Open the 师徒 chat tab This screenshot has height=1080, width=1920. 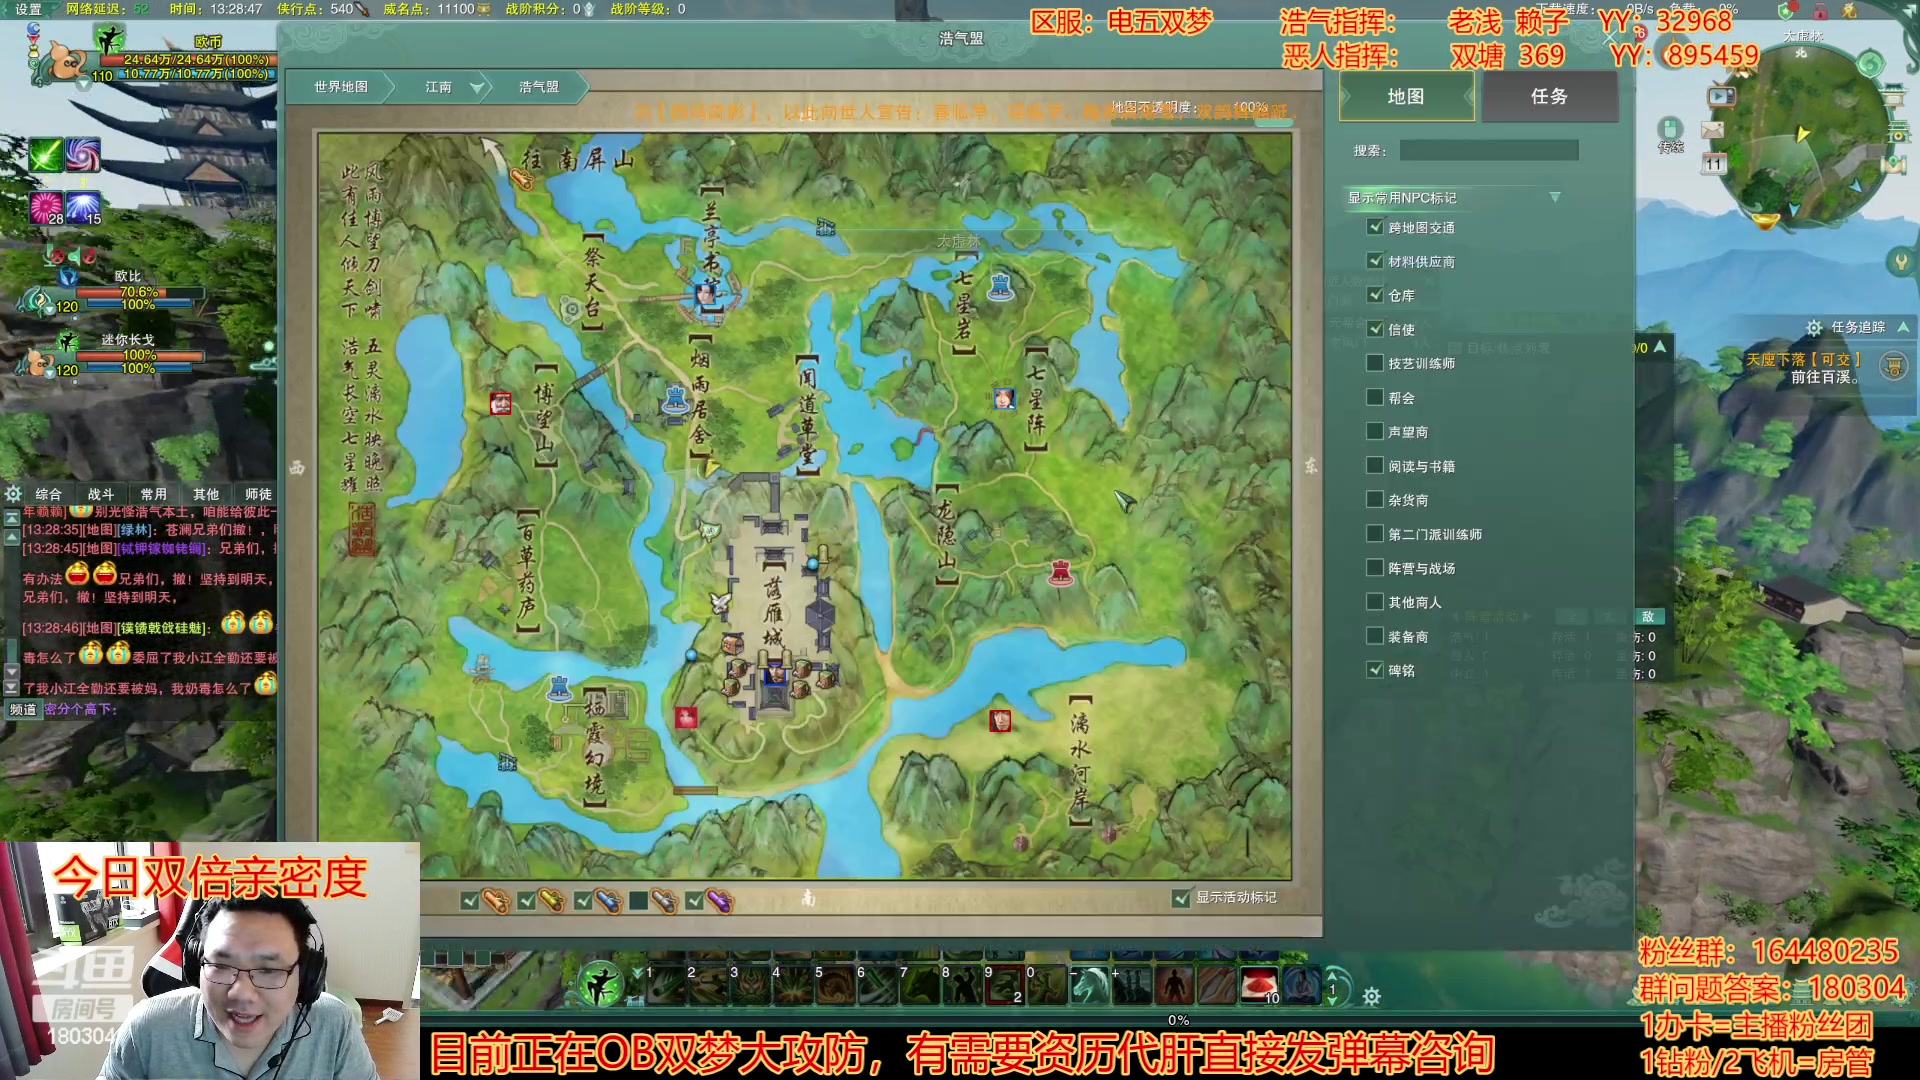(258, 494)
